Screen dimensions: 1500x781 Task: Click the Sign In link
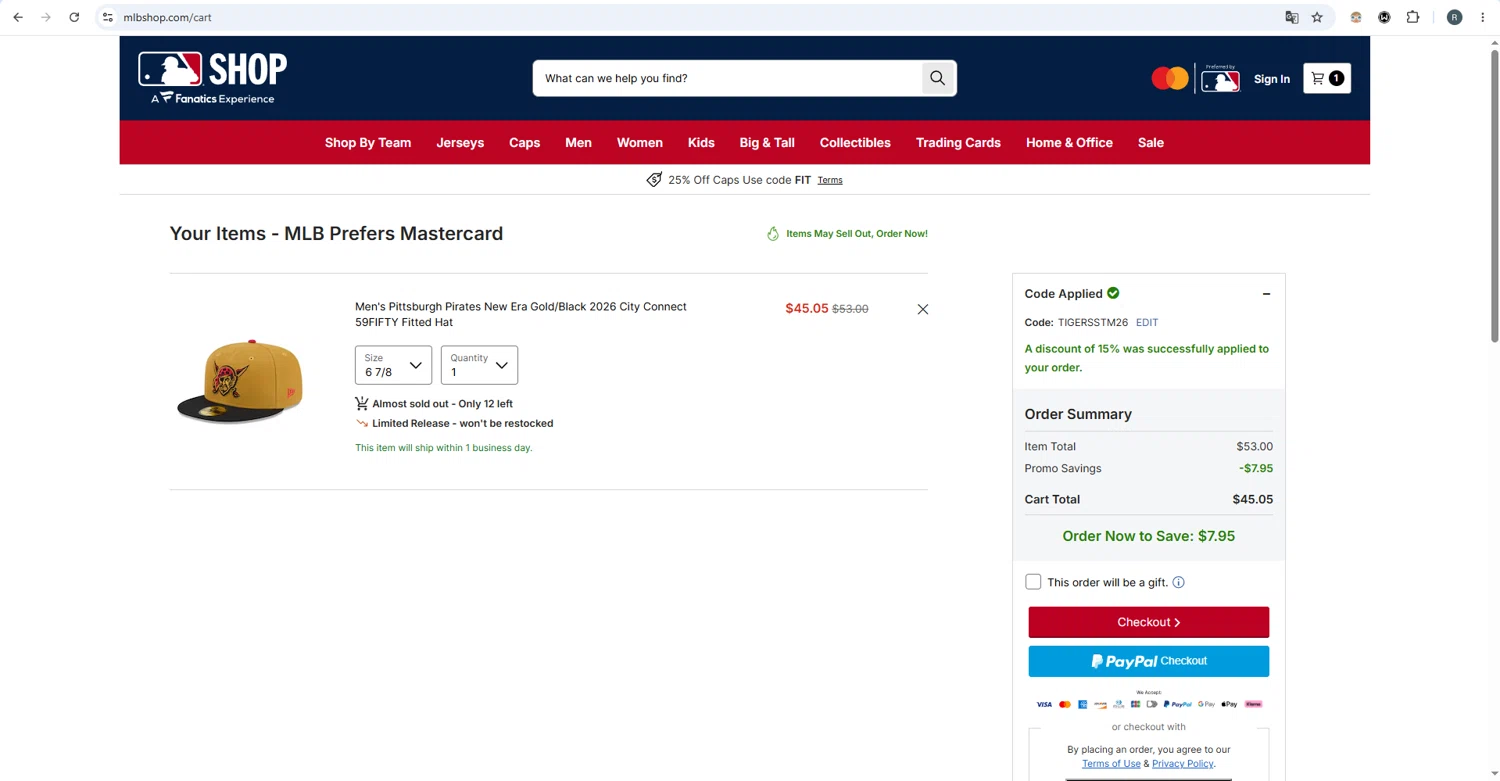click(1272, 79)
